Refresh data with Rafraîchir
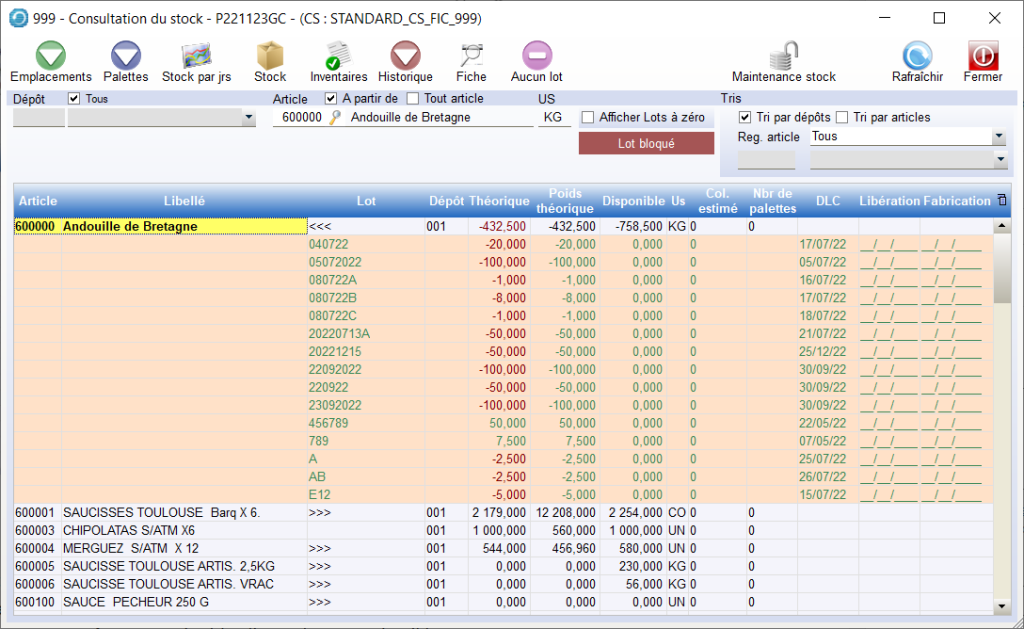The height and width of the screenshot is (629, 1024). [917, 57]
